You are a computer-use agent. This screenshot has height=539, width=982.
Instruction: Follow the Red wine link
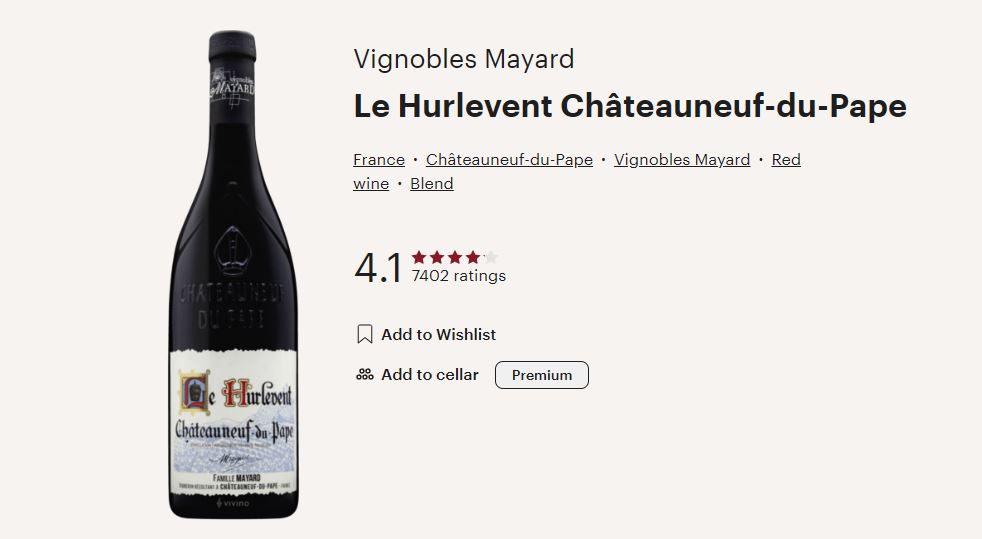(x=786, y=160)
